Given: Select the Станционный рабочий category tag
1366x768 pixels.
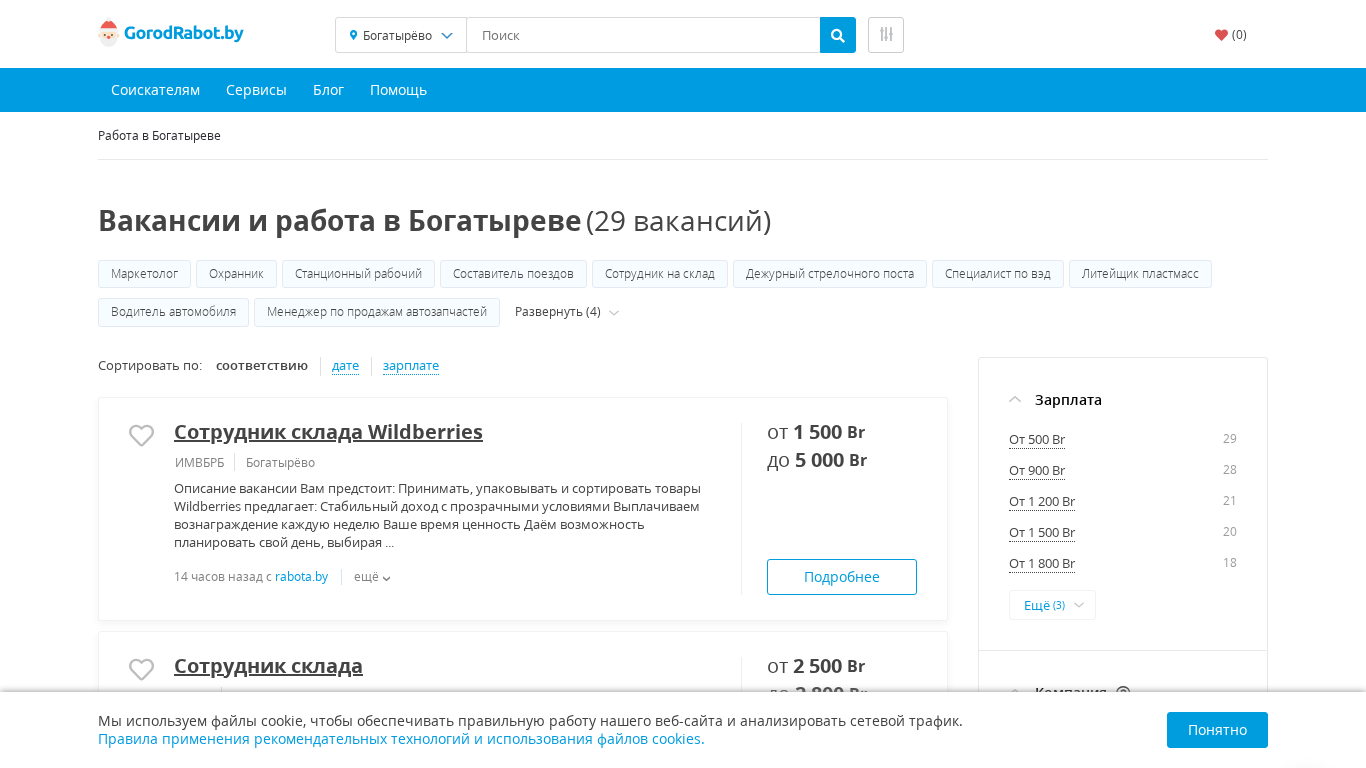Looking at the screenshot, I should (358, 274).
